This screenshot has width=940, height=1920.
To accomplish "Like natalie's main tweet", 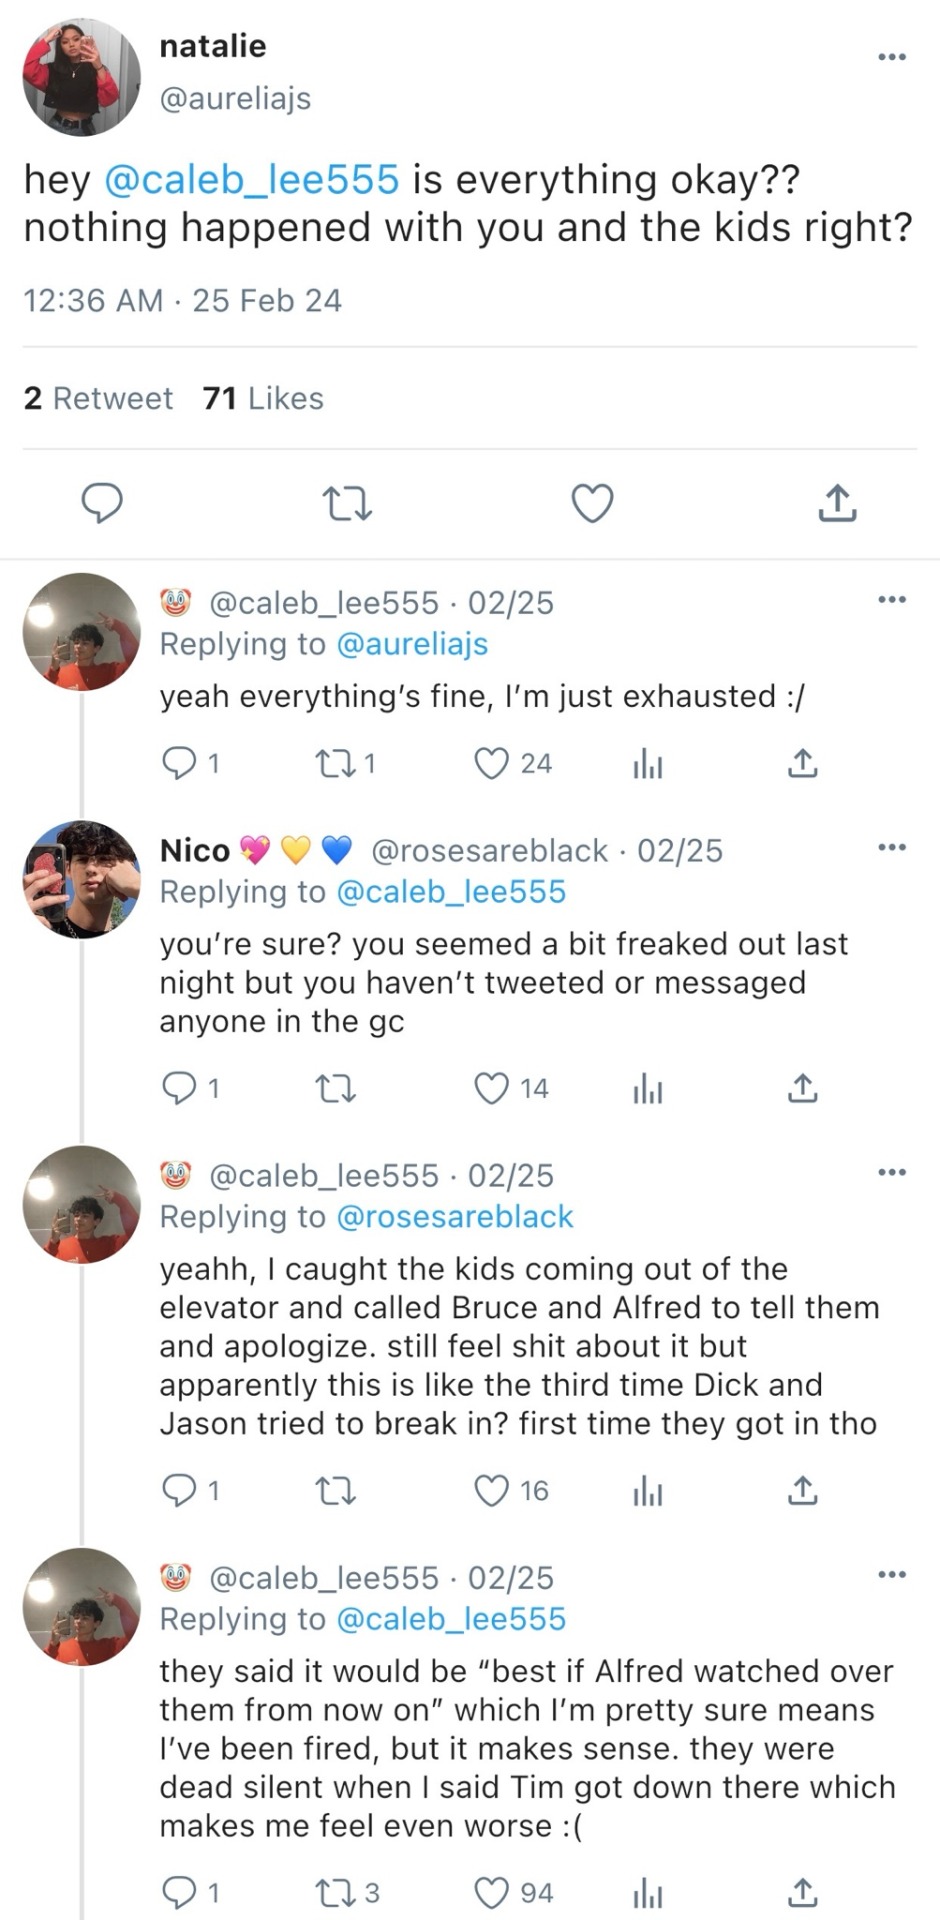I will click(x=592, y=503).
